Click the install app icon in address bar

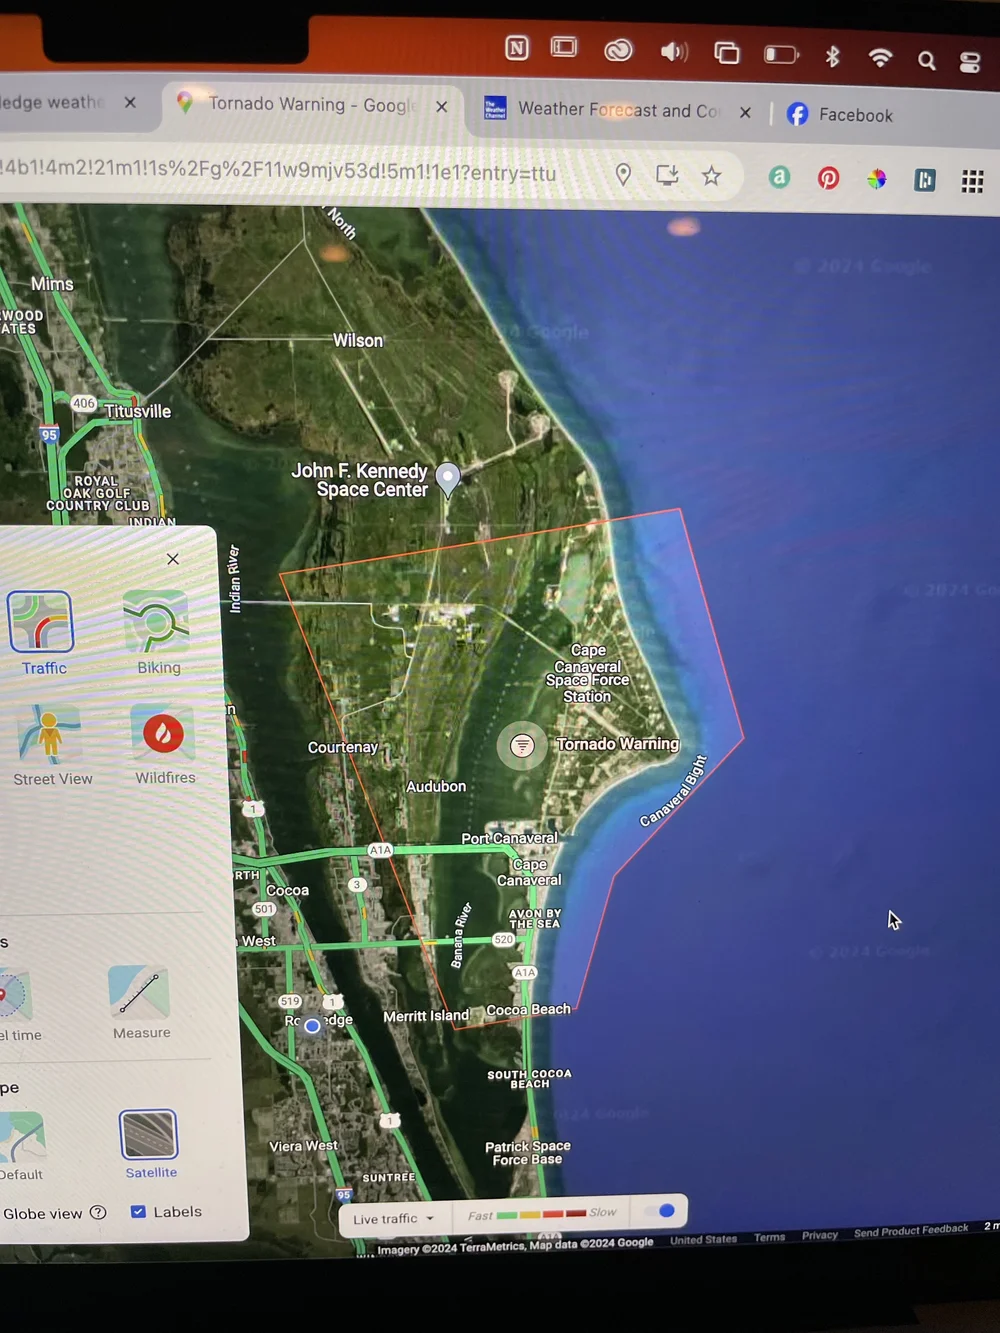[667, 176]
